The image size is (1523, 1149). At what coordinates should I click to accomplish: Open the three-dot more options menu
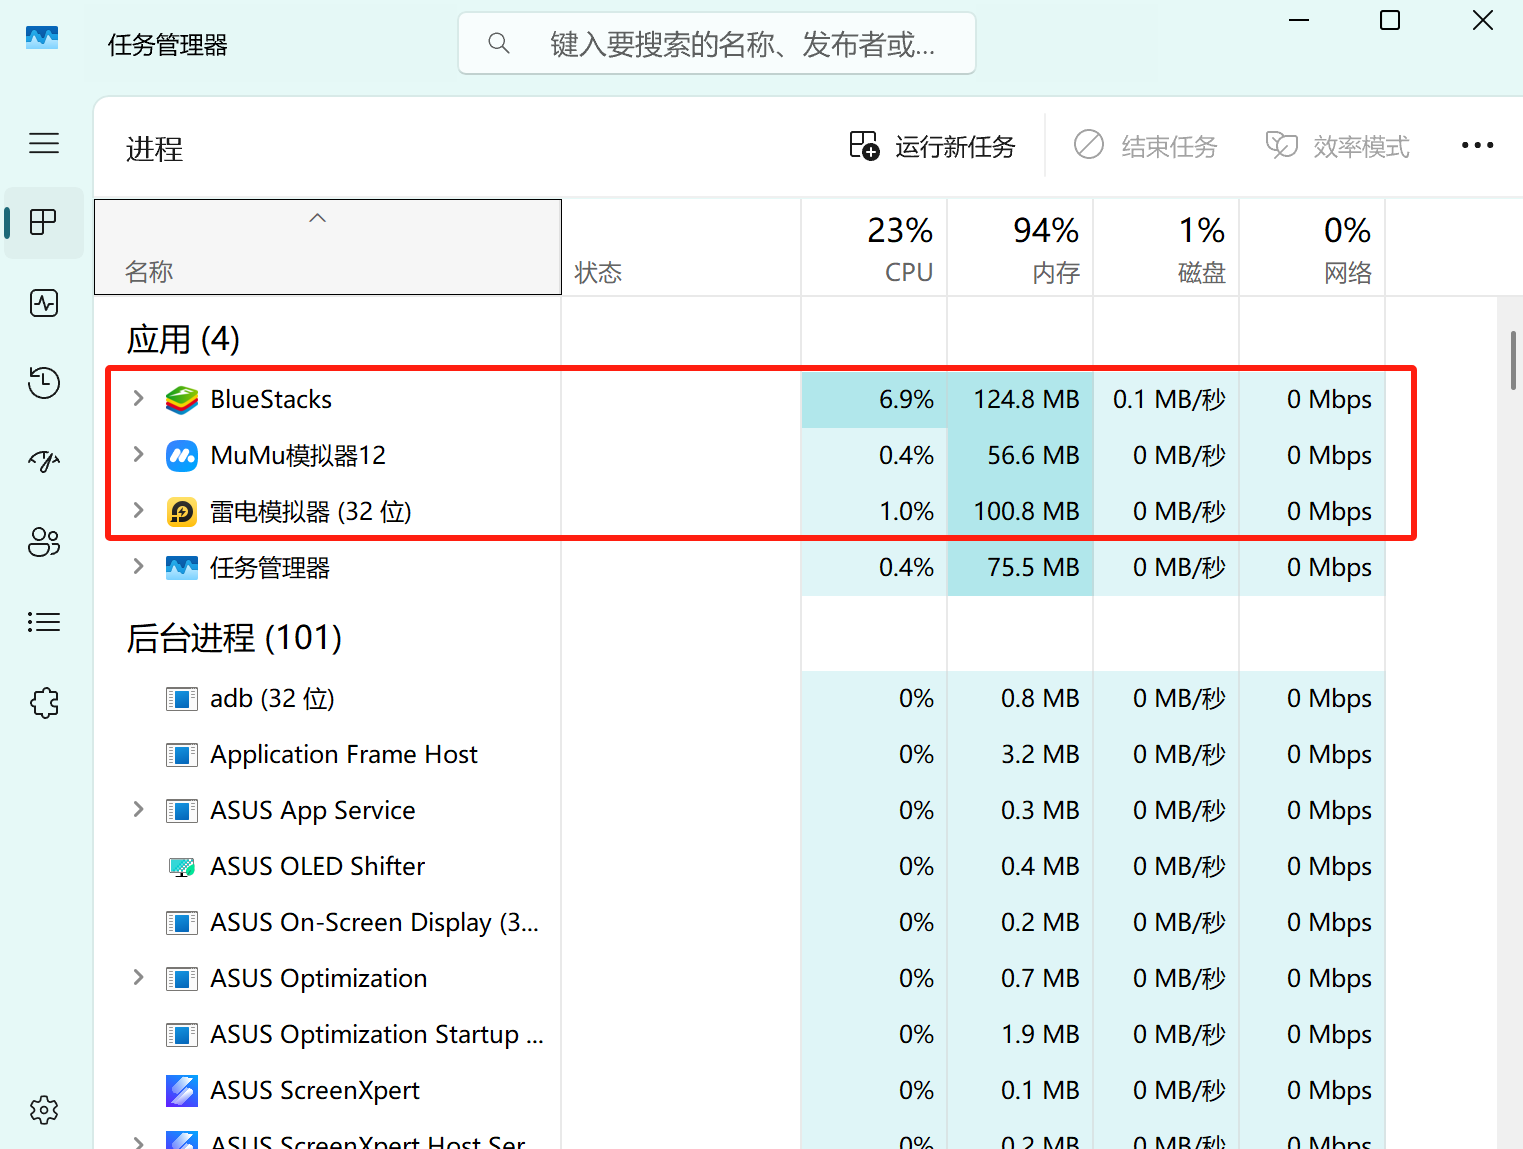[x=1477, y=146]
